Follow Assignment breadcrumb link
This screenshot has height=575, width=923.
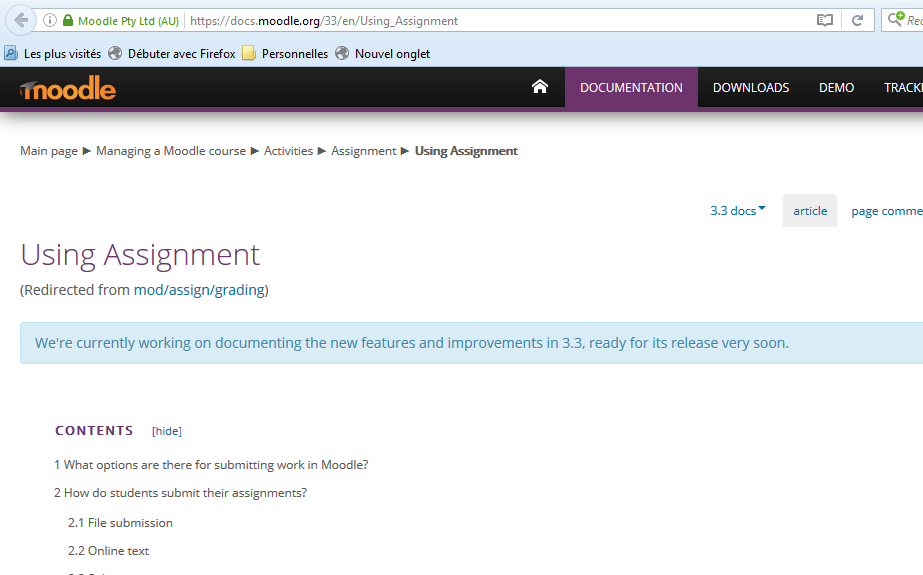pyautogui.click(x=364, y=151)
